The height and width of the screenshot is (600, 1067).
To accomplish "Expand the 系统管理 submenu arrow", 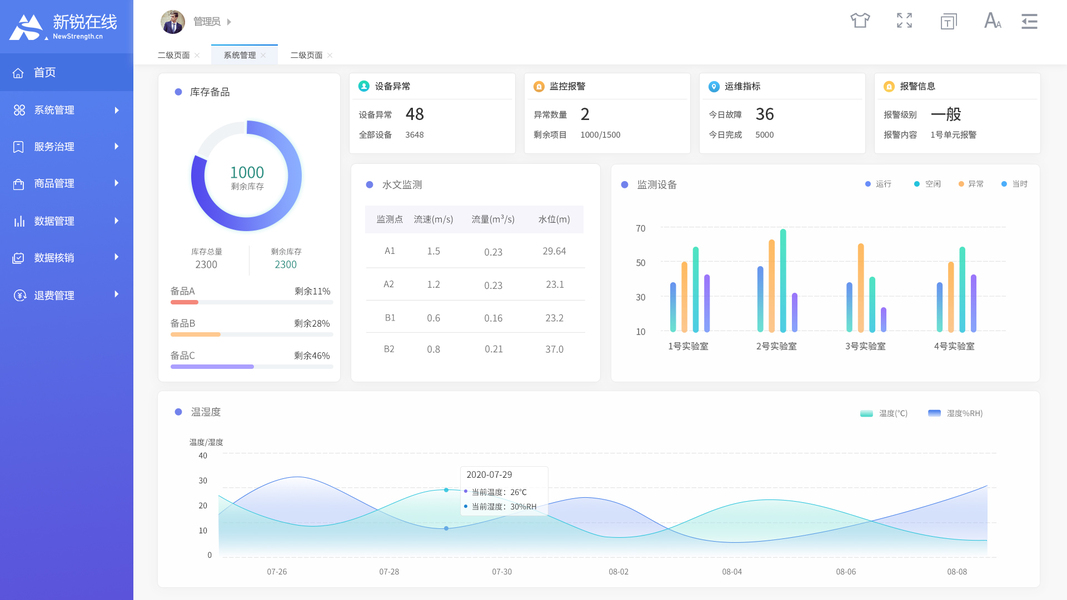I will pos(116,110).
